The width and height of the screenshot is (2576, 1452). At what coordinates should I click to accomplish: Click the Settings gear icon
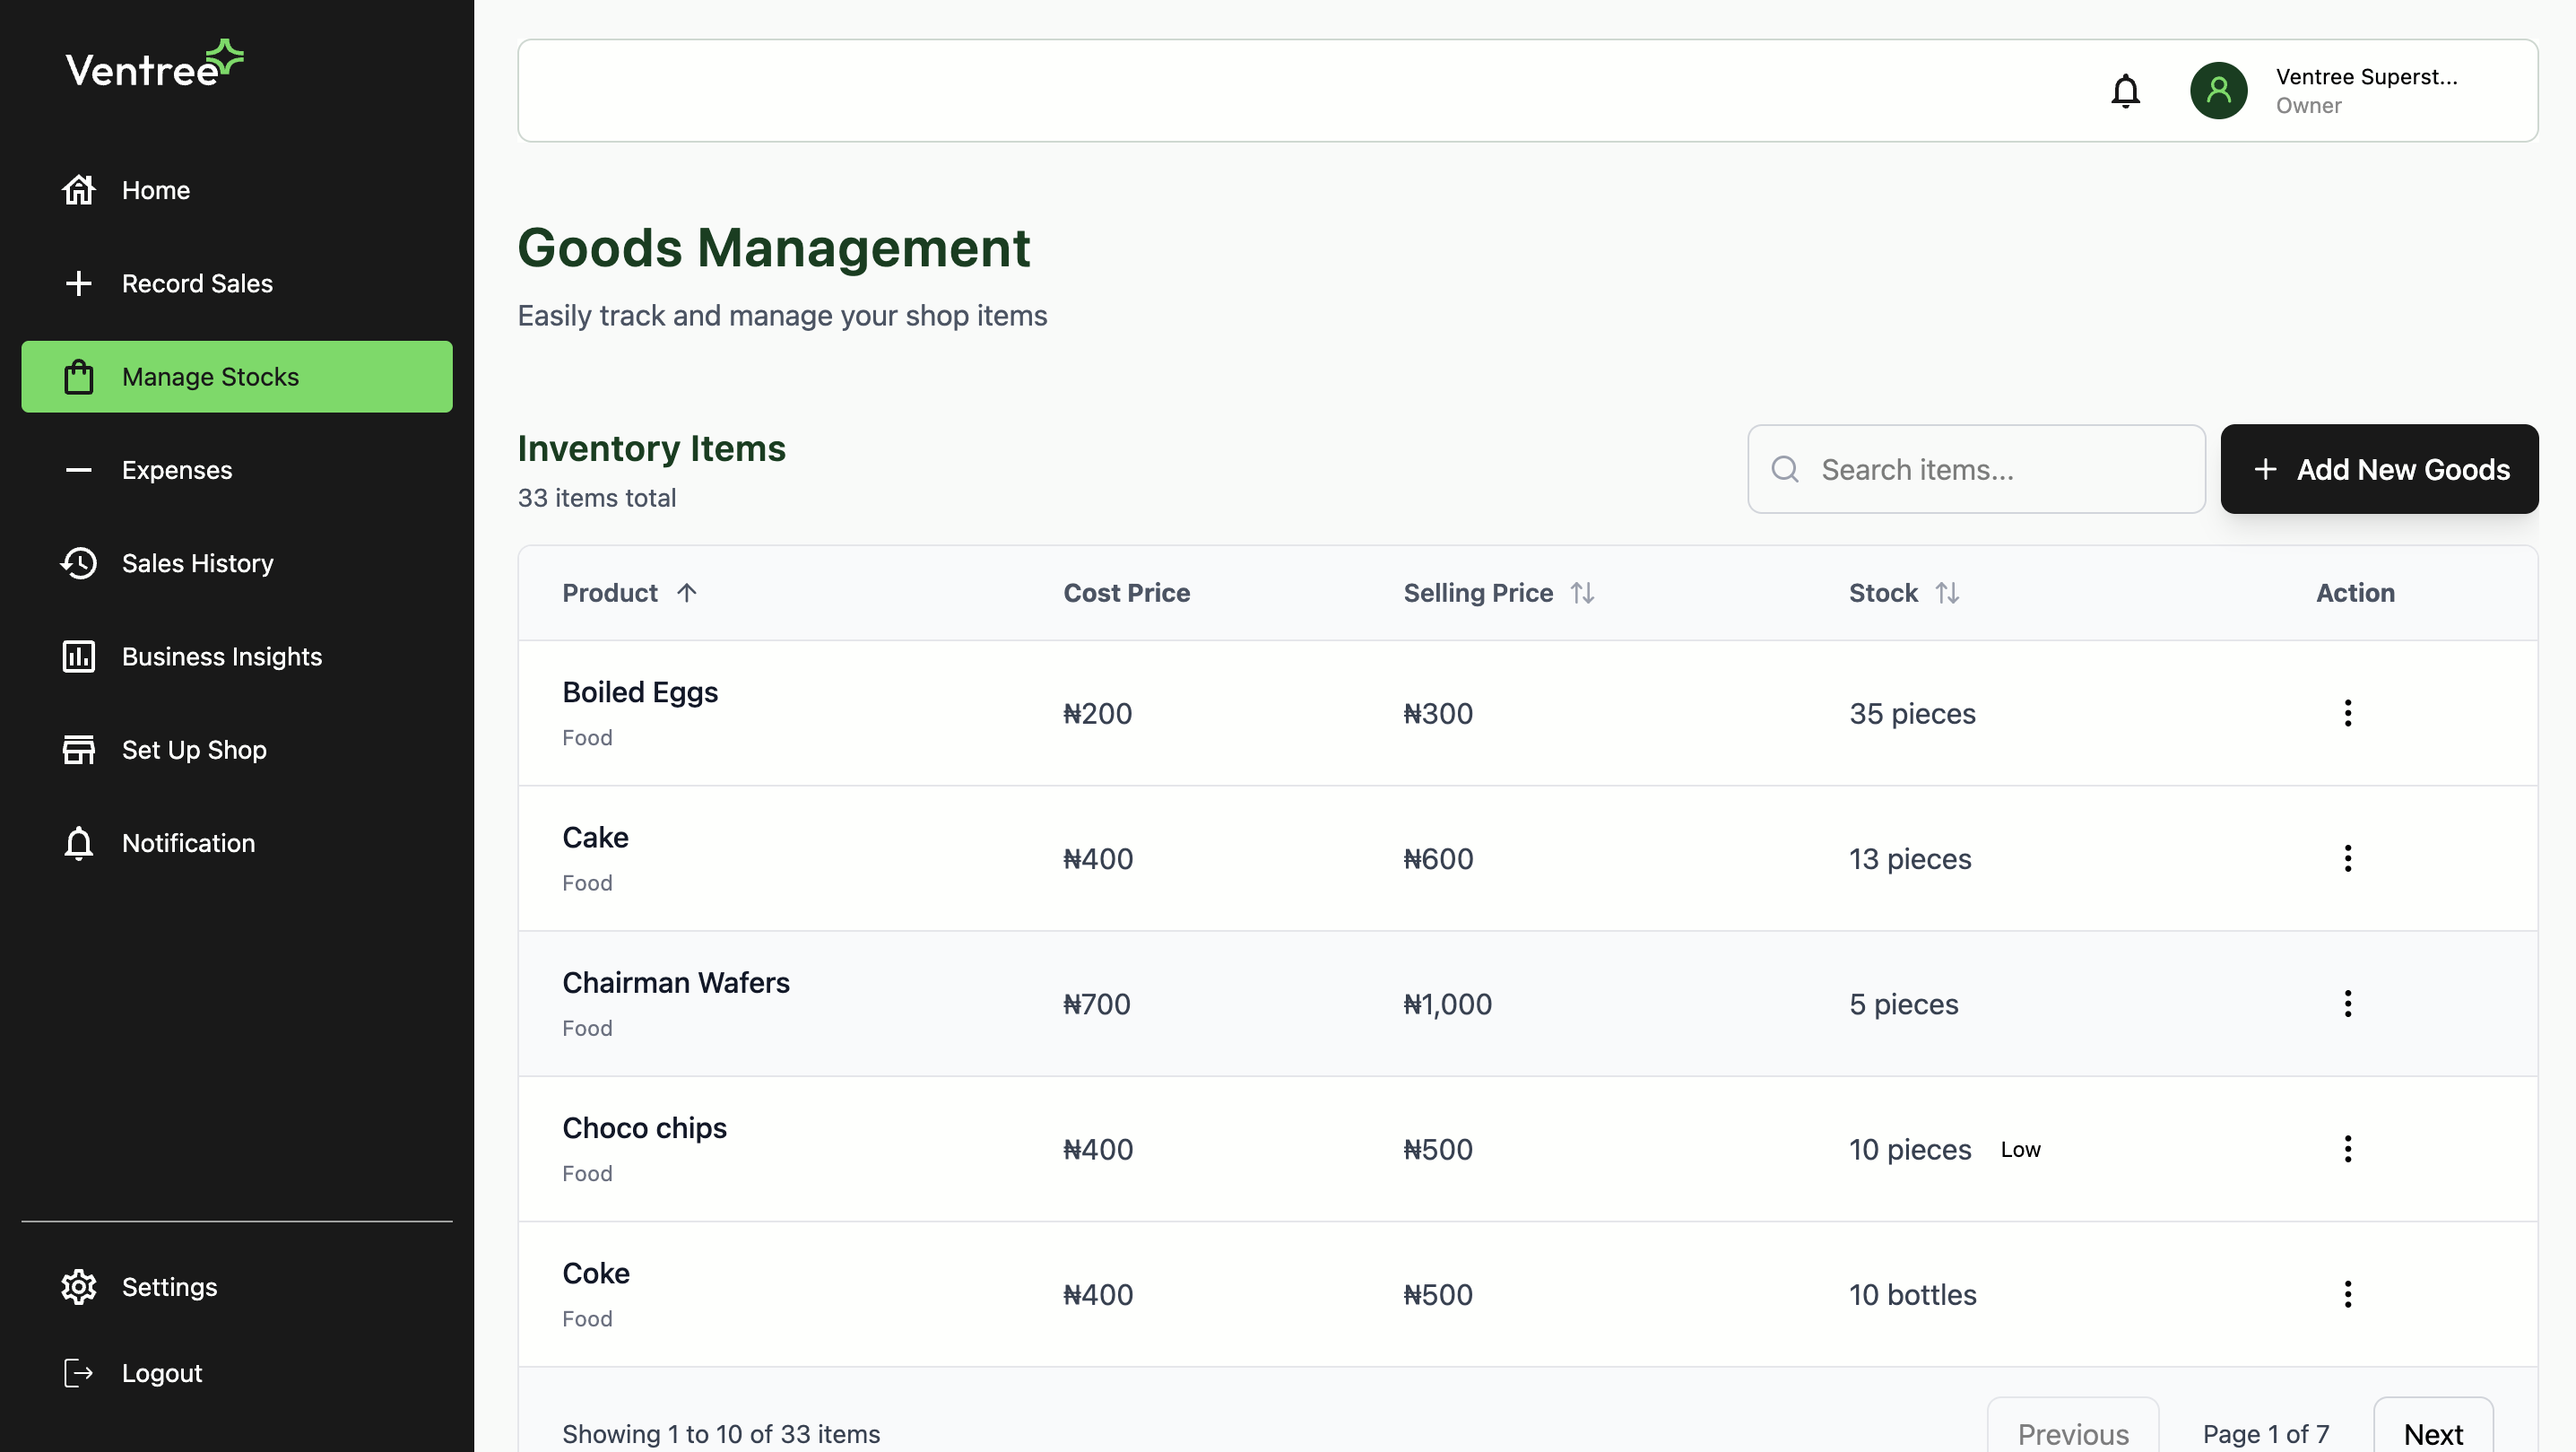point(79,1287)
